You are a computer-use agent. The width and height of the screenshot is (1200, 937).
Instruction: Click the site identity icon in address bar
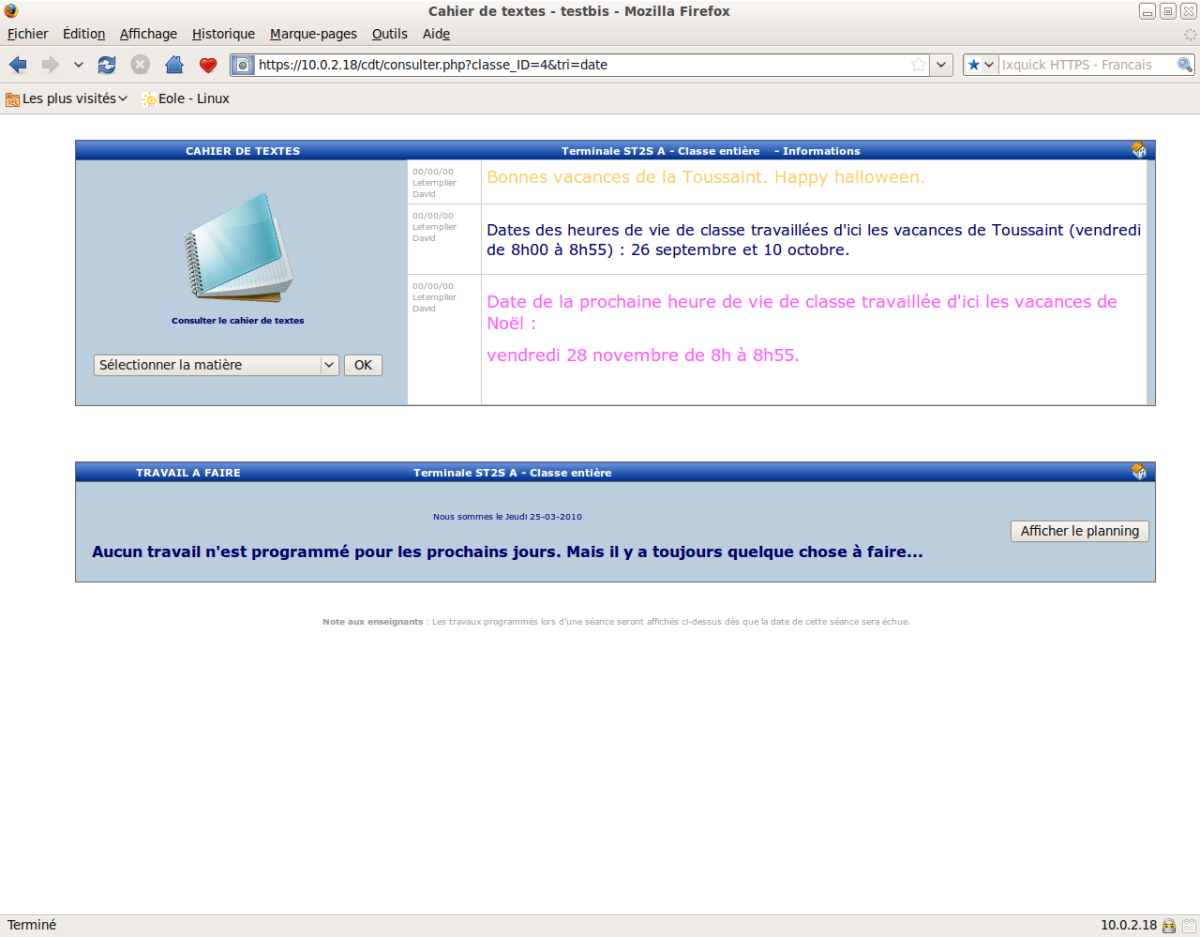[243, 65]
